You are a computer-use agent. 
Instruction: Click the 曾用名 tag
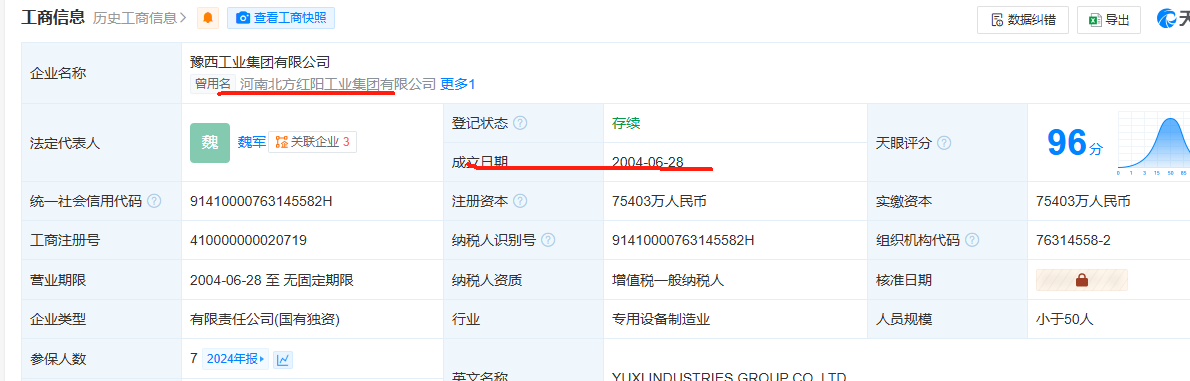click(x=212, y=84)
